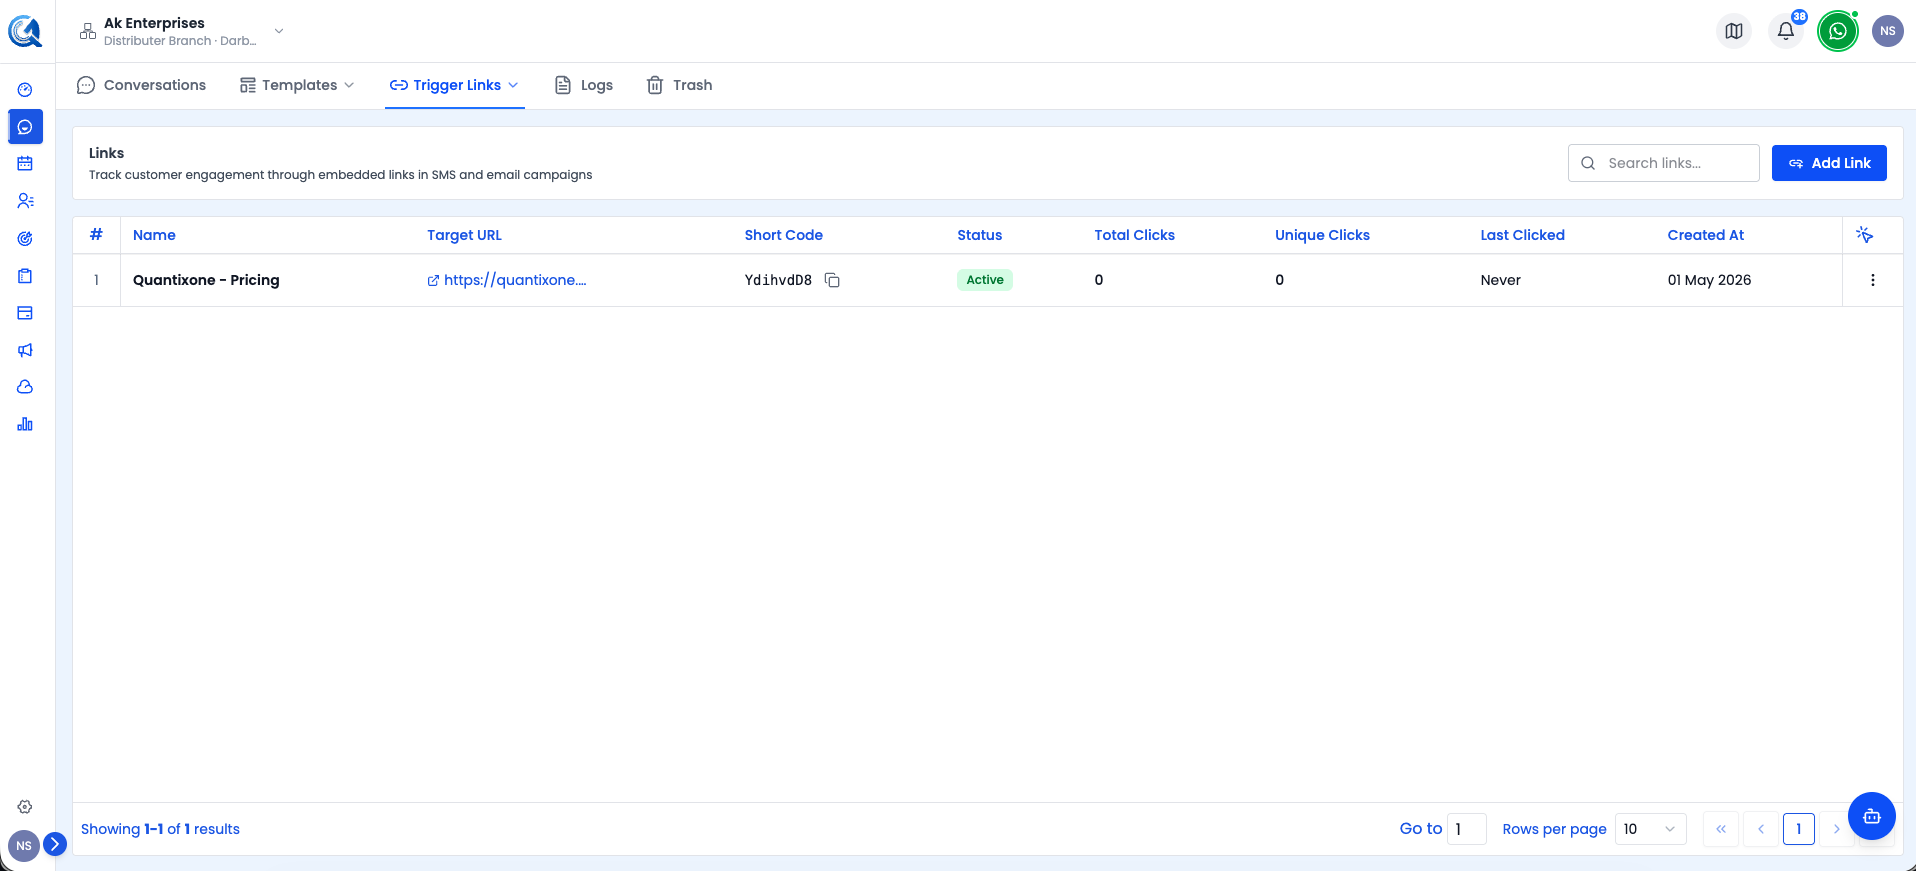1916x871 pixels.
Task: Copy the short code YdihvdD8
Action: (832, 280)
